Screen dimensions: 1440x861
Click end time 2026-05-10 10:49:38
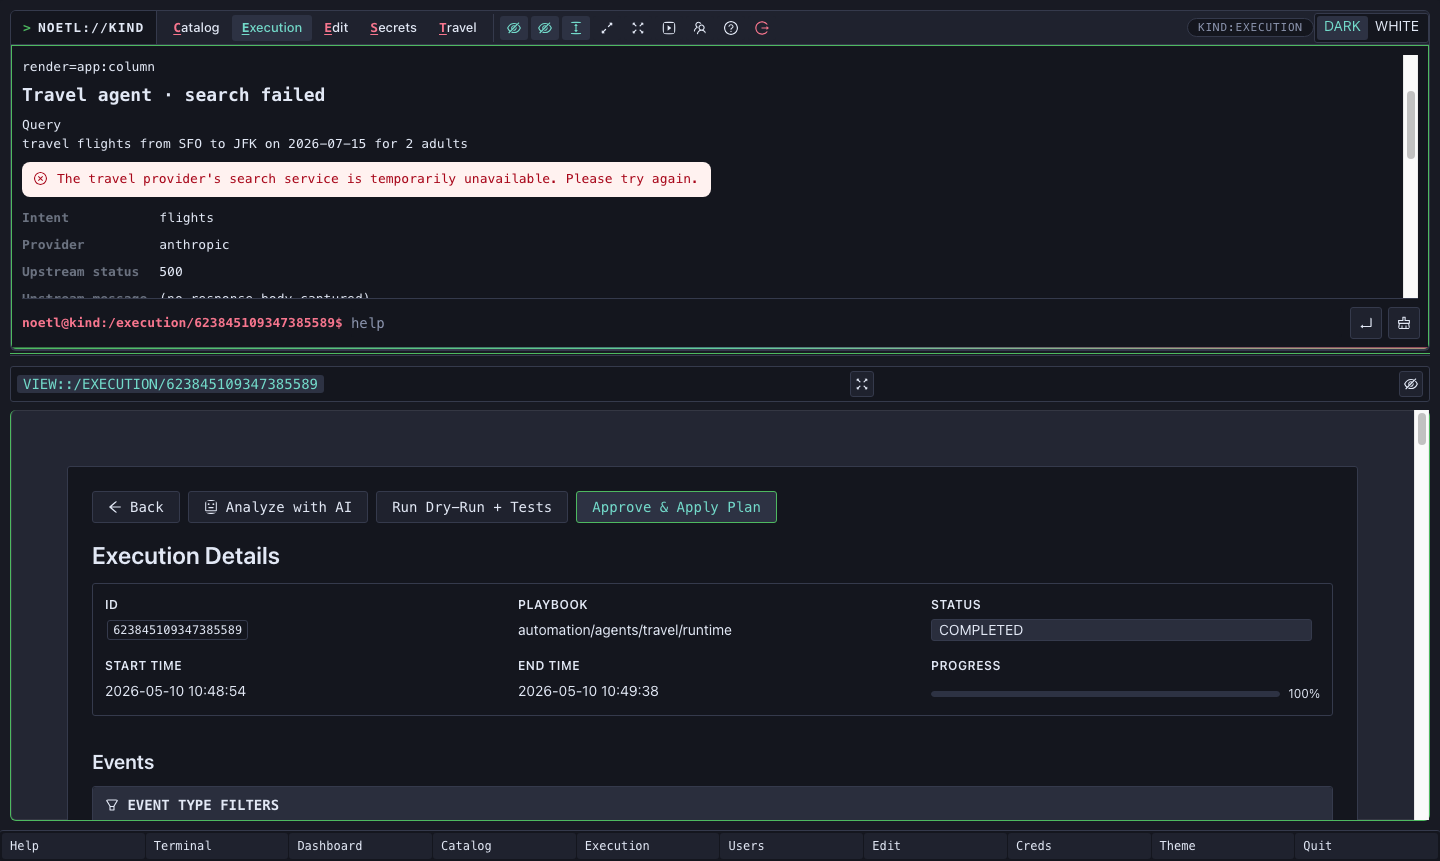tap(588, 691)
